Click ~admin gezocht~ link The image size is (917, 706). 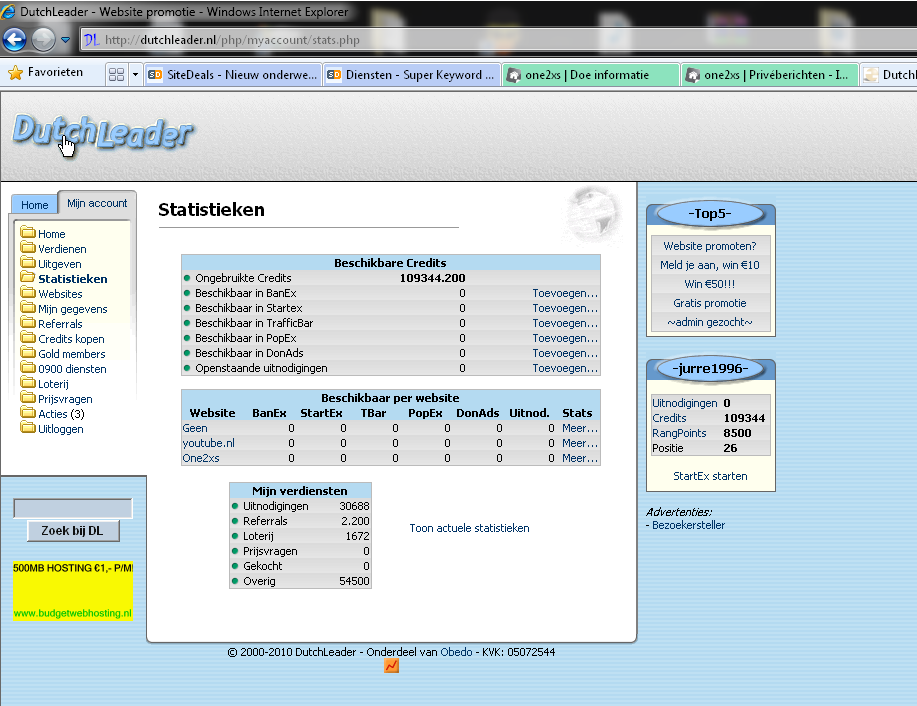709,322
